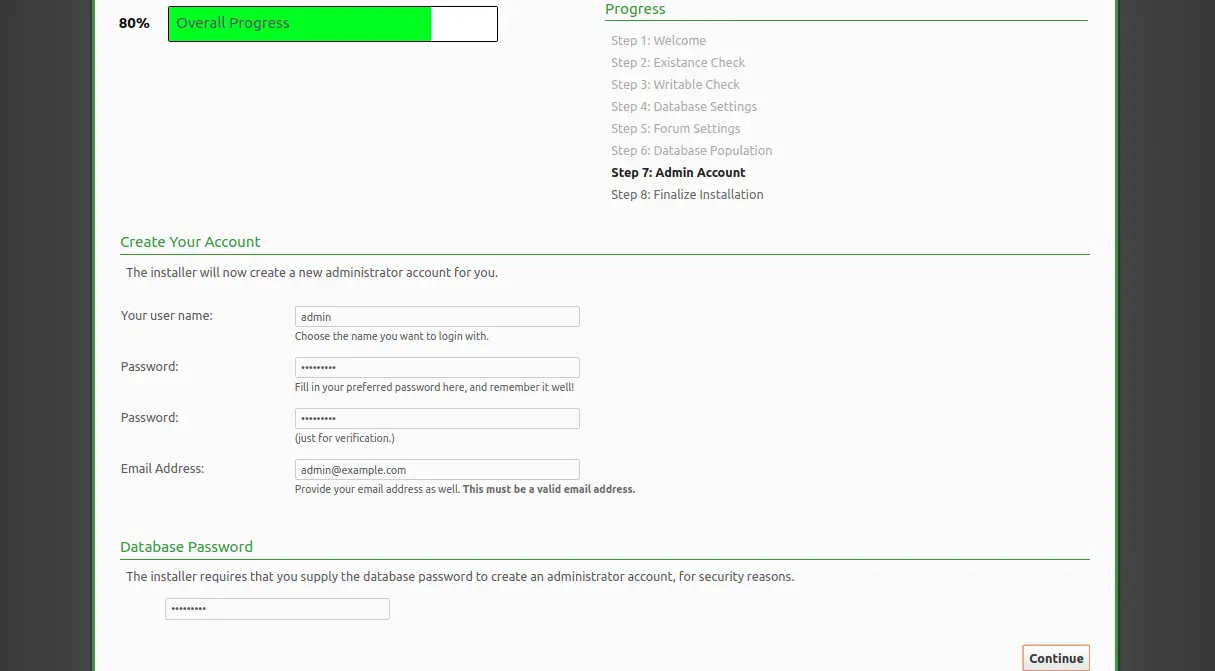This screenshot has width=1215, height=671.
Task: Click the 'Create Your Account' heading
Action: (190, 242)
